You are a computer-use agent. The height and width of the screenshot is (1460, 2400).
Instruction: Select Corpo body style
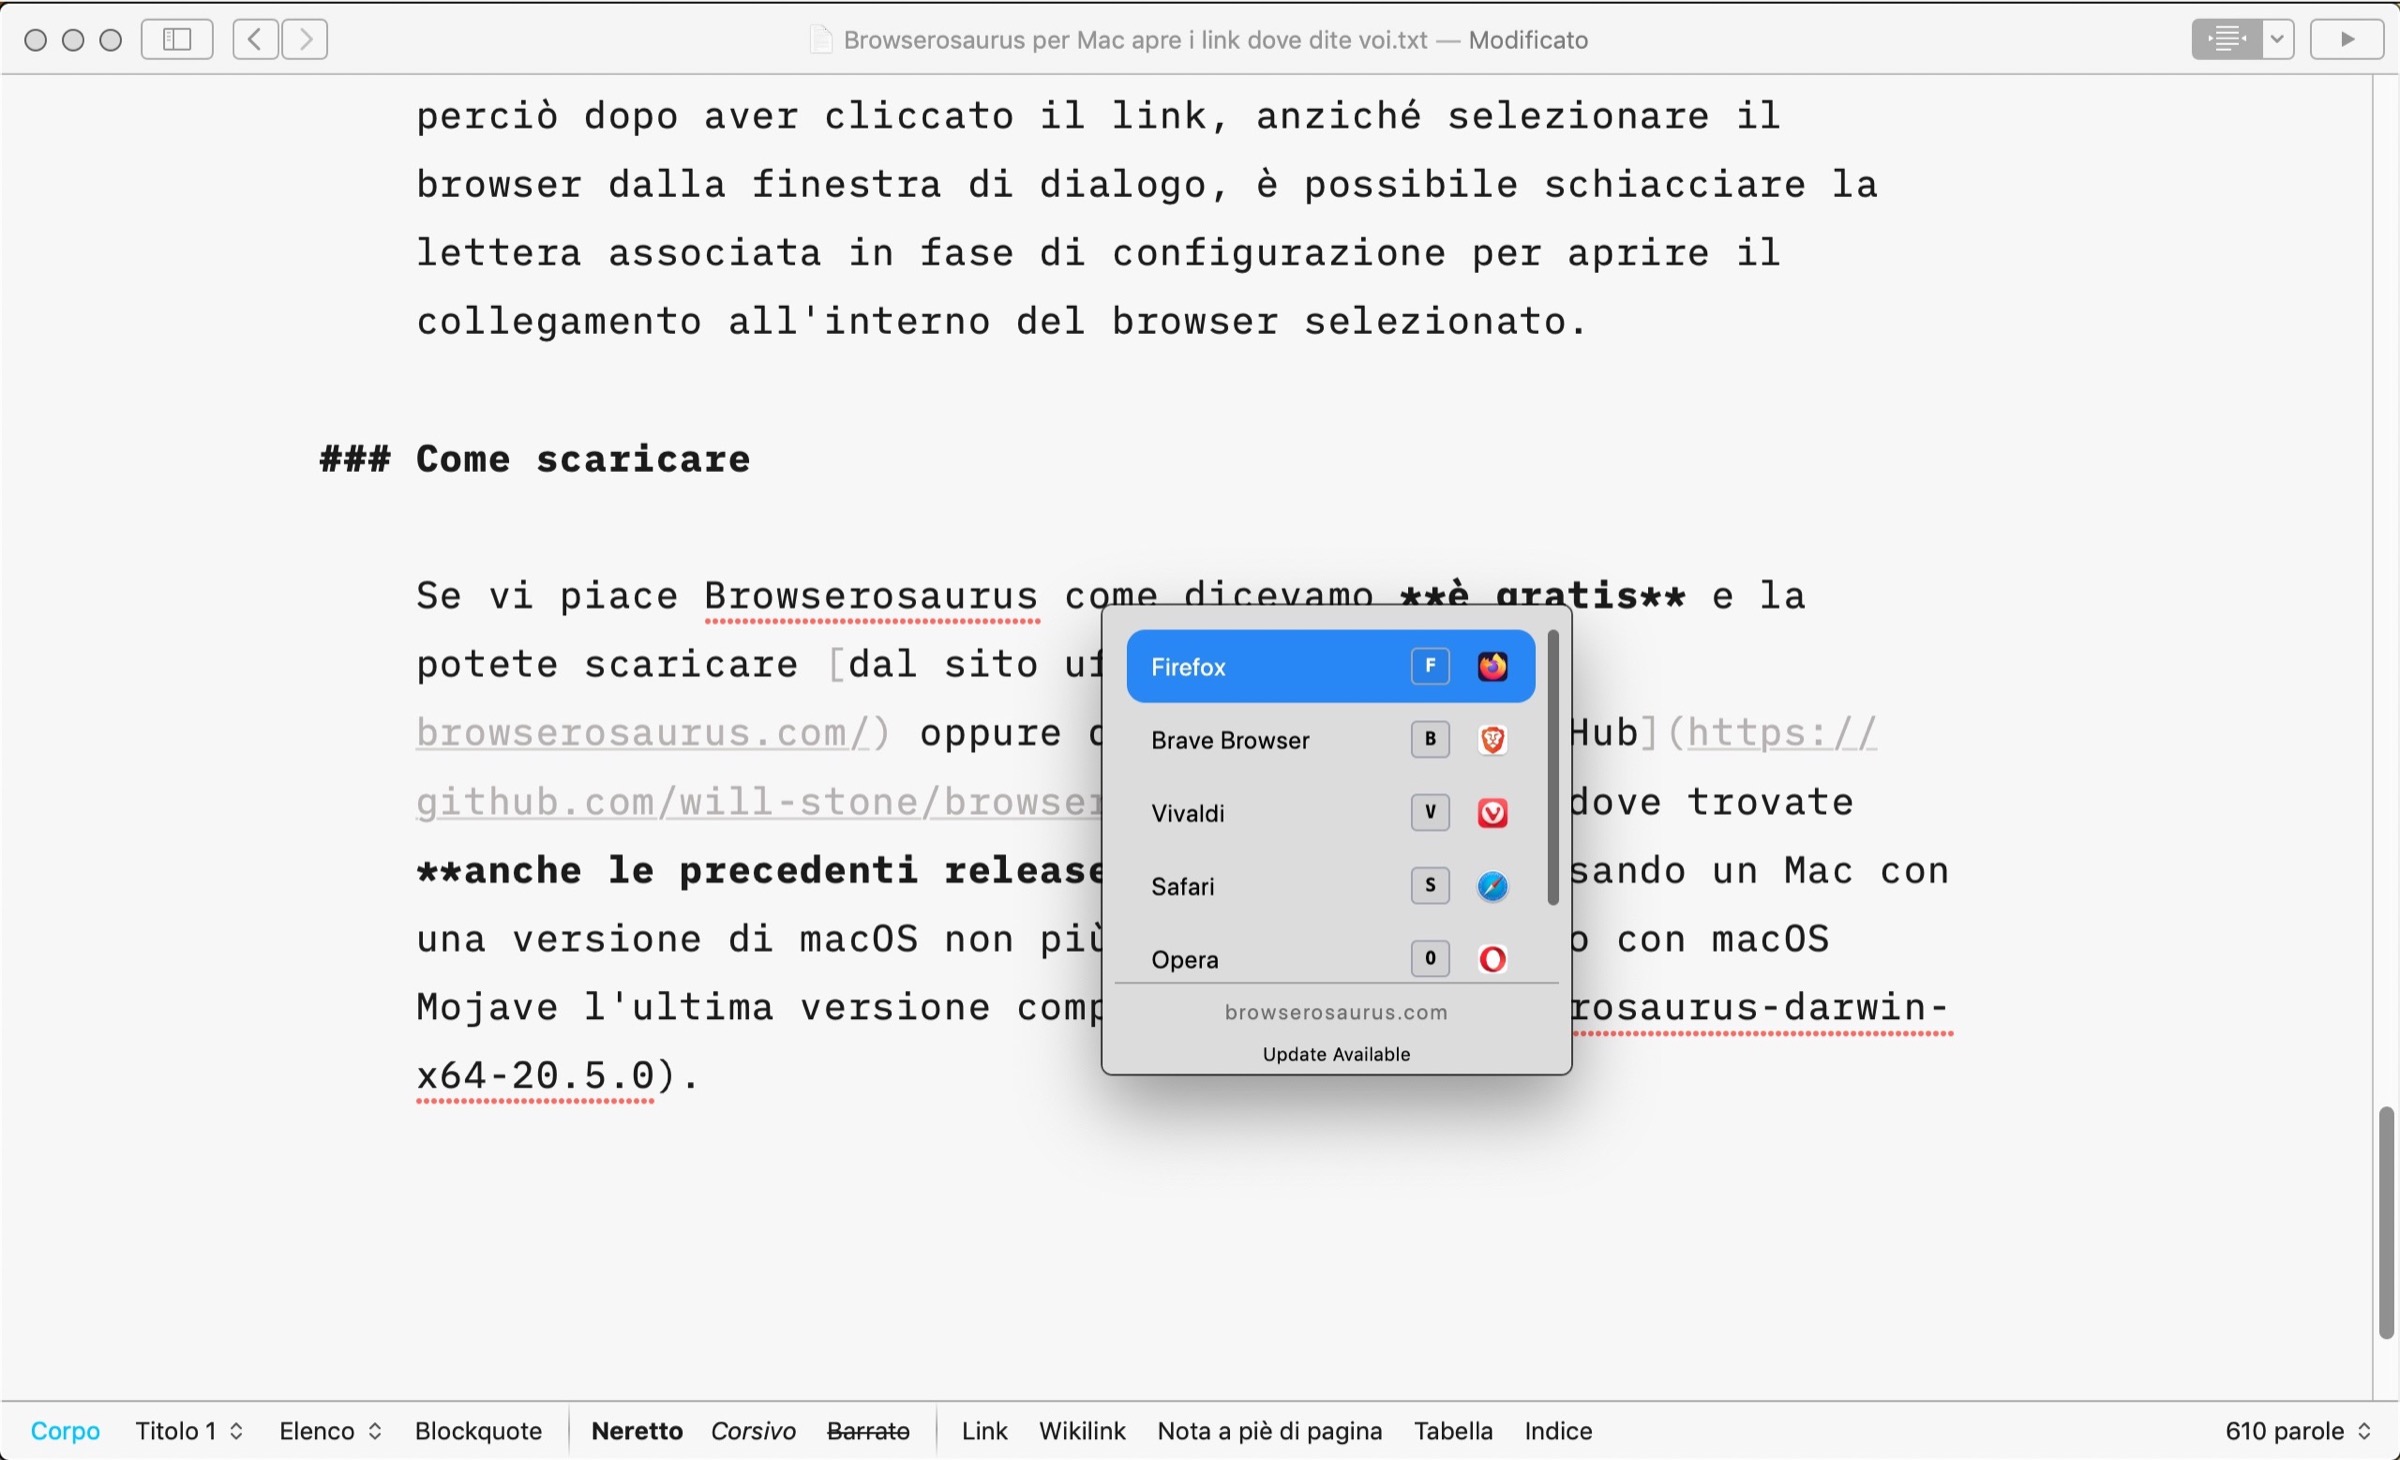point(65,1431)
